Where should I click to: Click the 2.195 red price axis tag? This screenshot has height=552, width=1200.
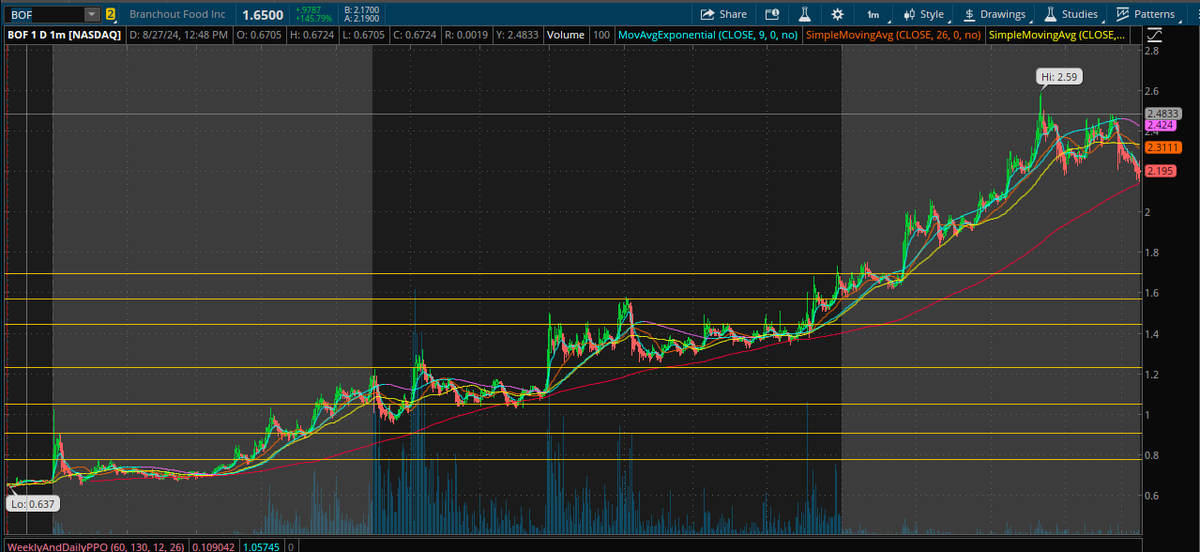1160,171
